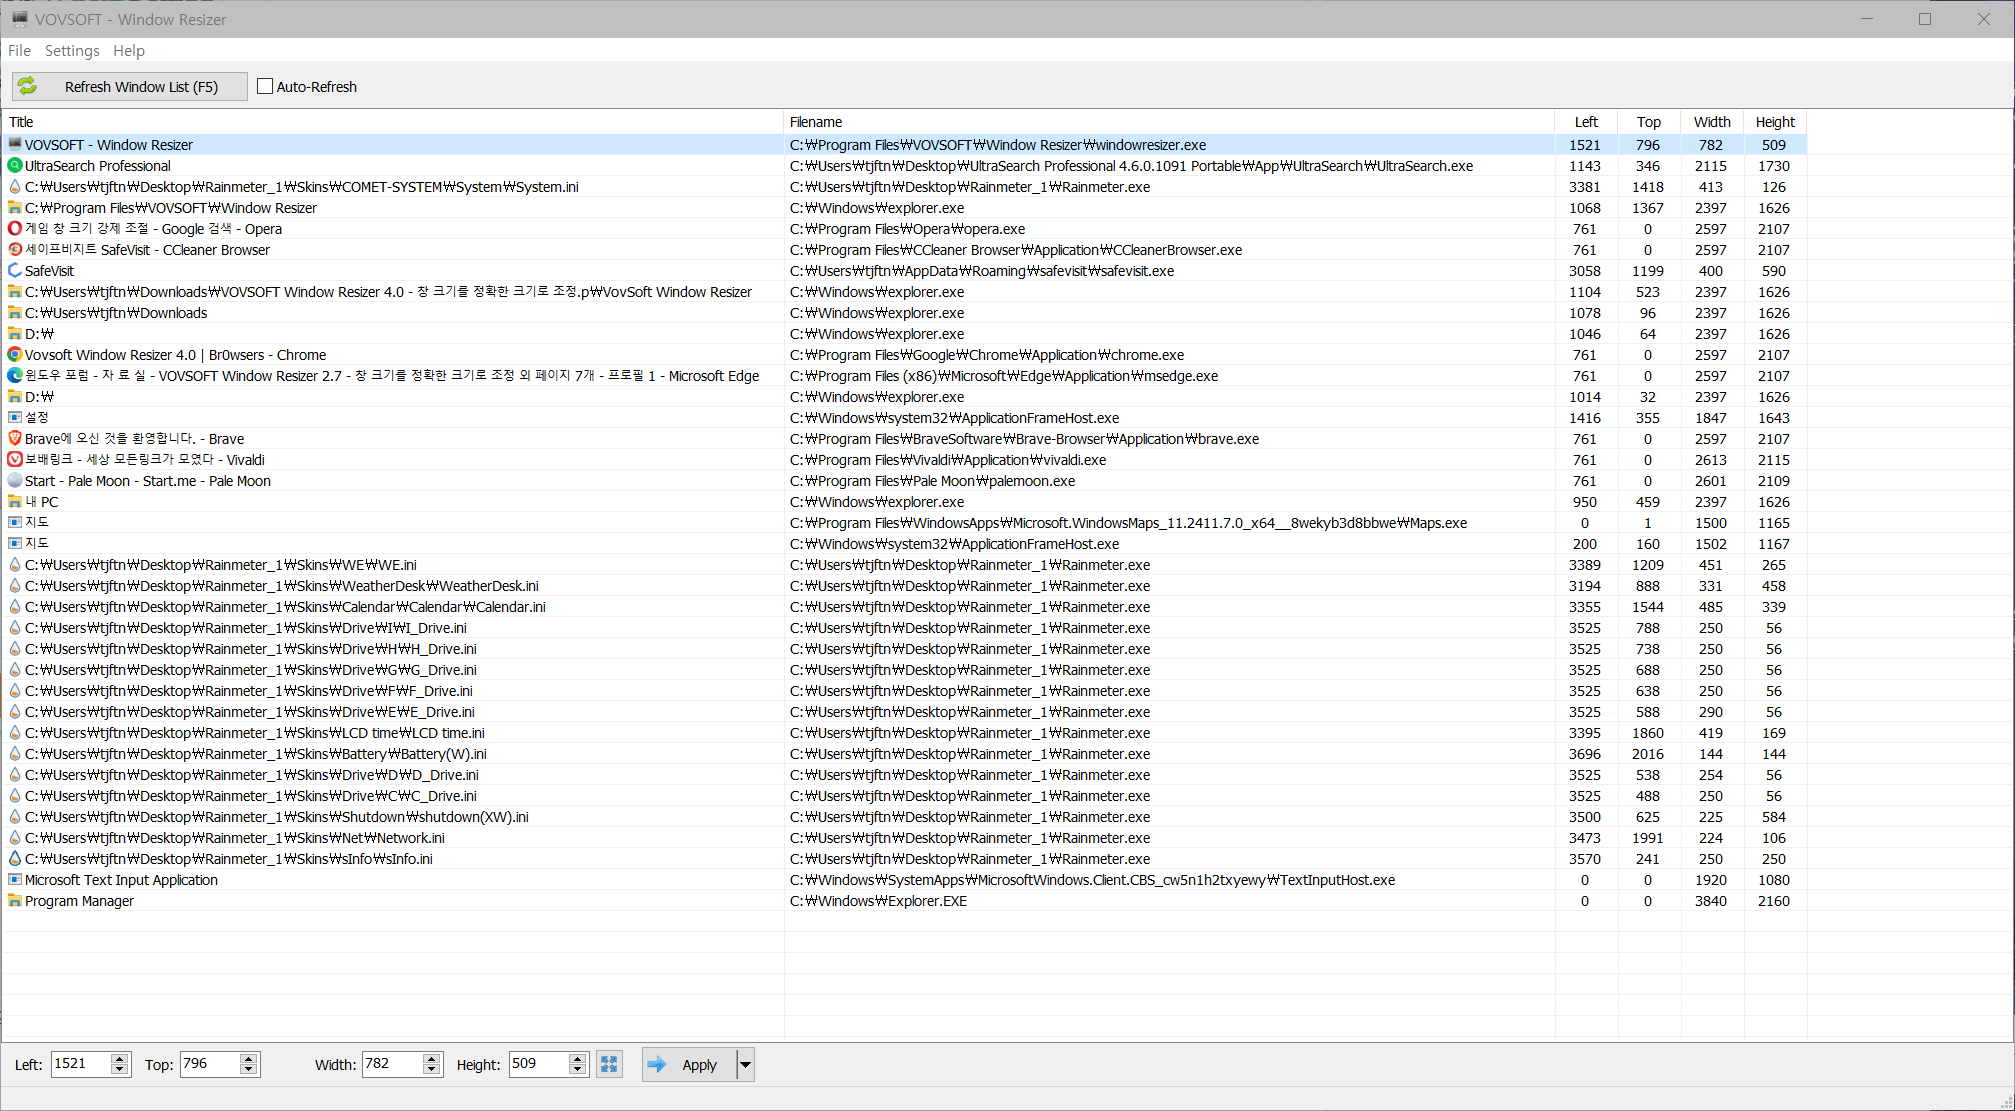Screen dimensions: 2015x1111
Task: Click into the Top value field
Action: pos(209,1064)
